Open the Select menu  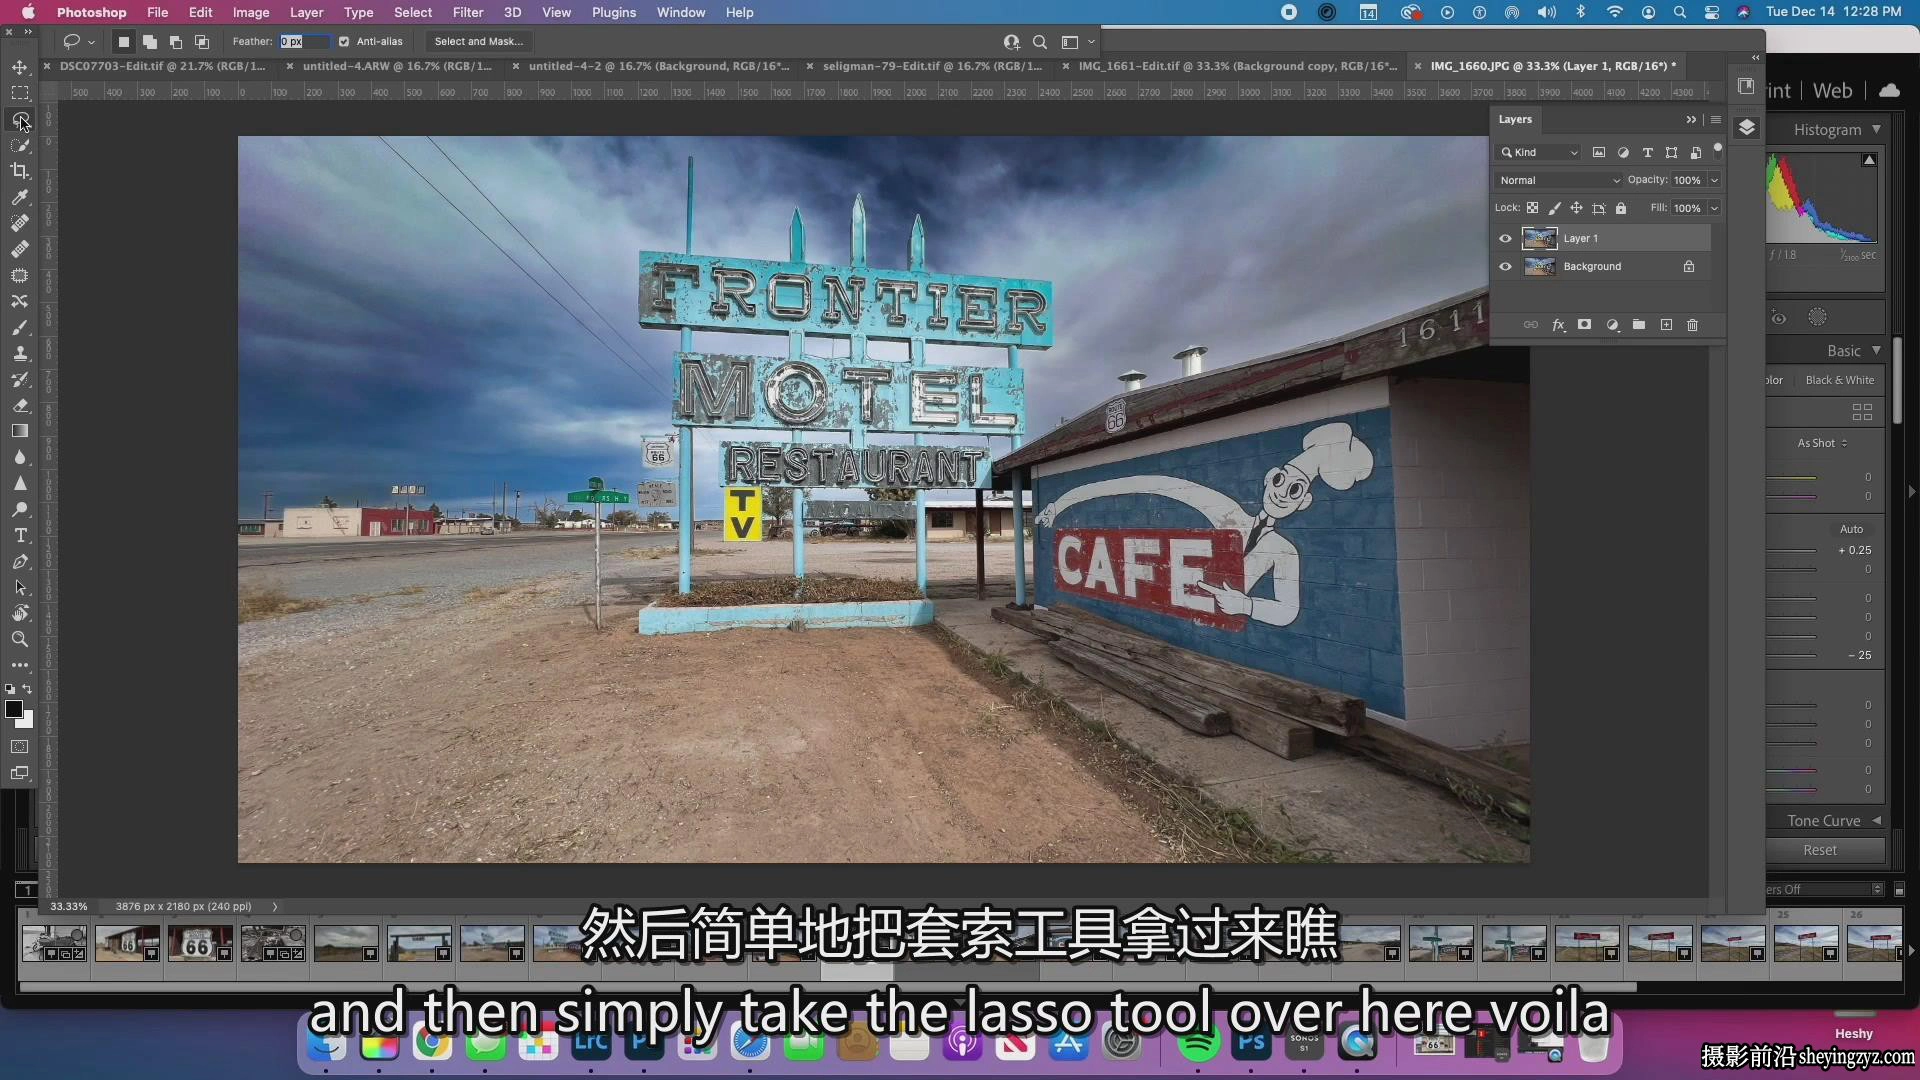tap(413, 12)
